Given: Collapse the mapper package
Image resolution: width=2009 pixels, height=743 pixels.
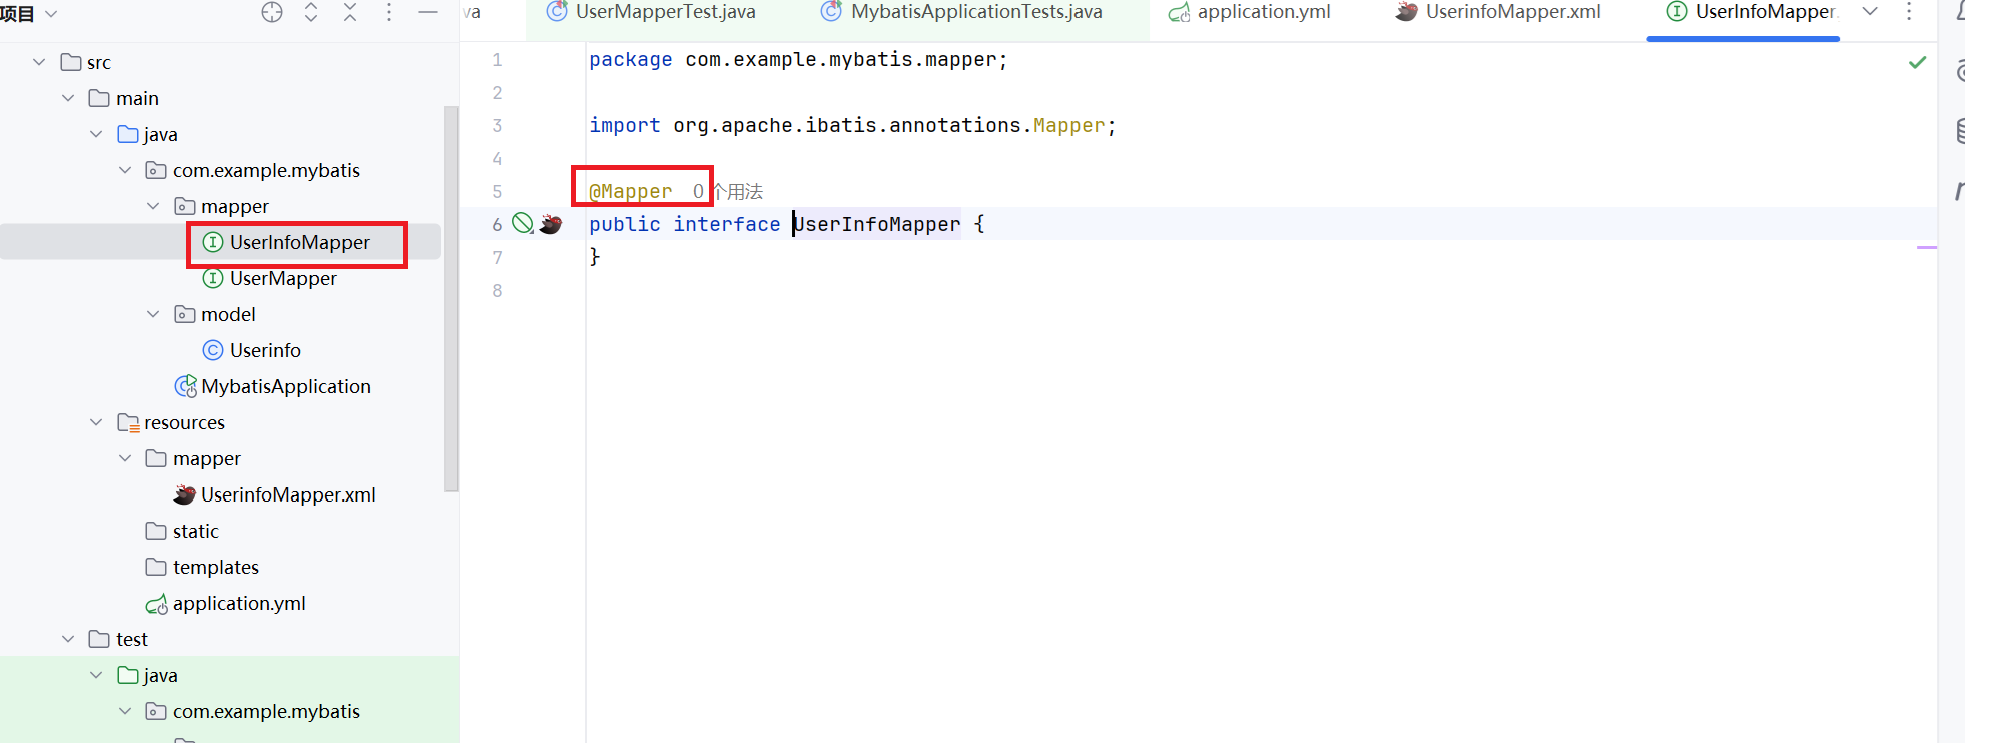Looking at the screenshot, I should 153,206.
